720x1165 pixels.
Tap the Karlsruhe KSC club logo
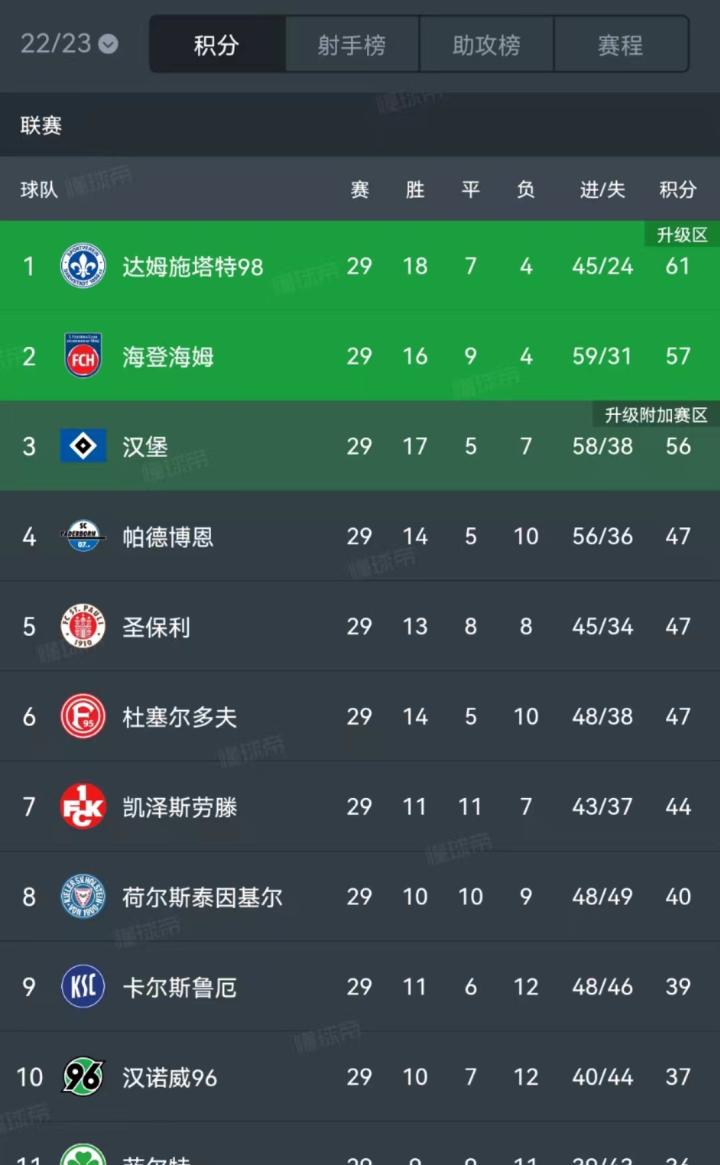click(83, 987)
